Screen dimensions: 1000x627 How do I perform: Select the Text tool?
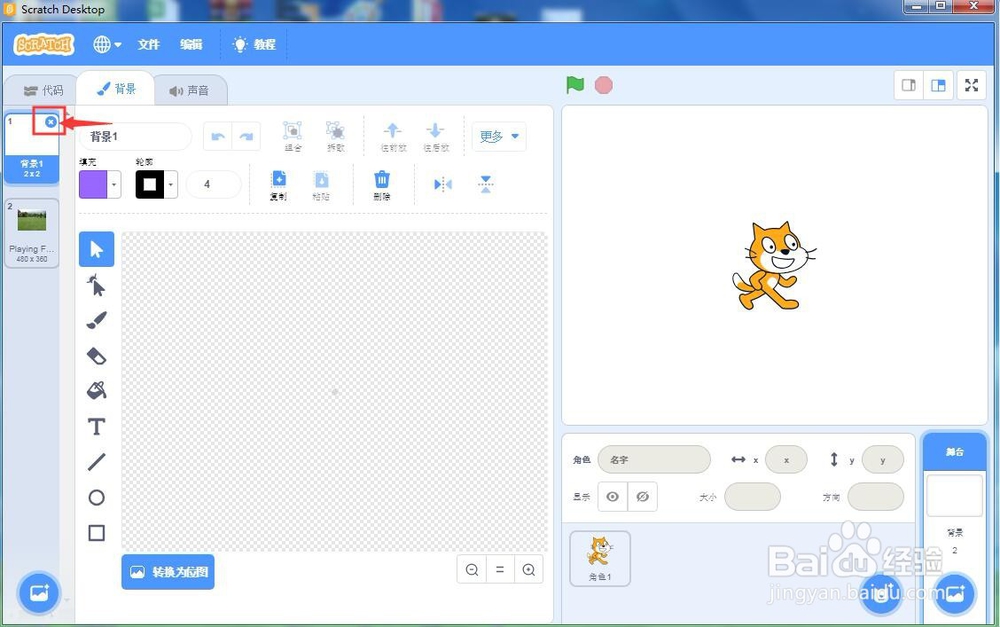click(x=96, y=426)
